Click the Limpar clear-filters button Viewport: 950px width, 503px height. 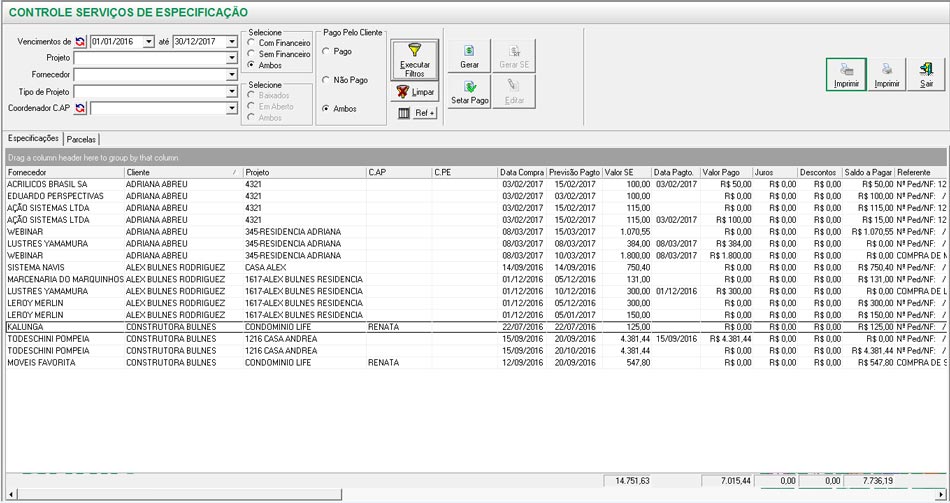pyautogui.click(x=414, y=92)
